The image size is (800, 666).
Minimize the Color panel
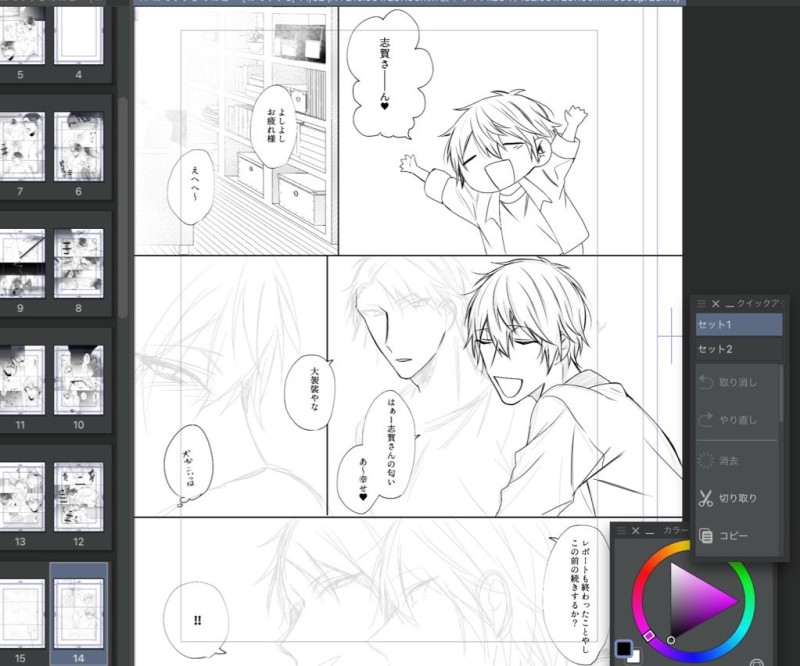point(649,532)
